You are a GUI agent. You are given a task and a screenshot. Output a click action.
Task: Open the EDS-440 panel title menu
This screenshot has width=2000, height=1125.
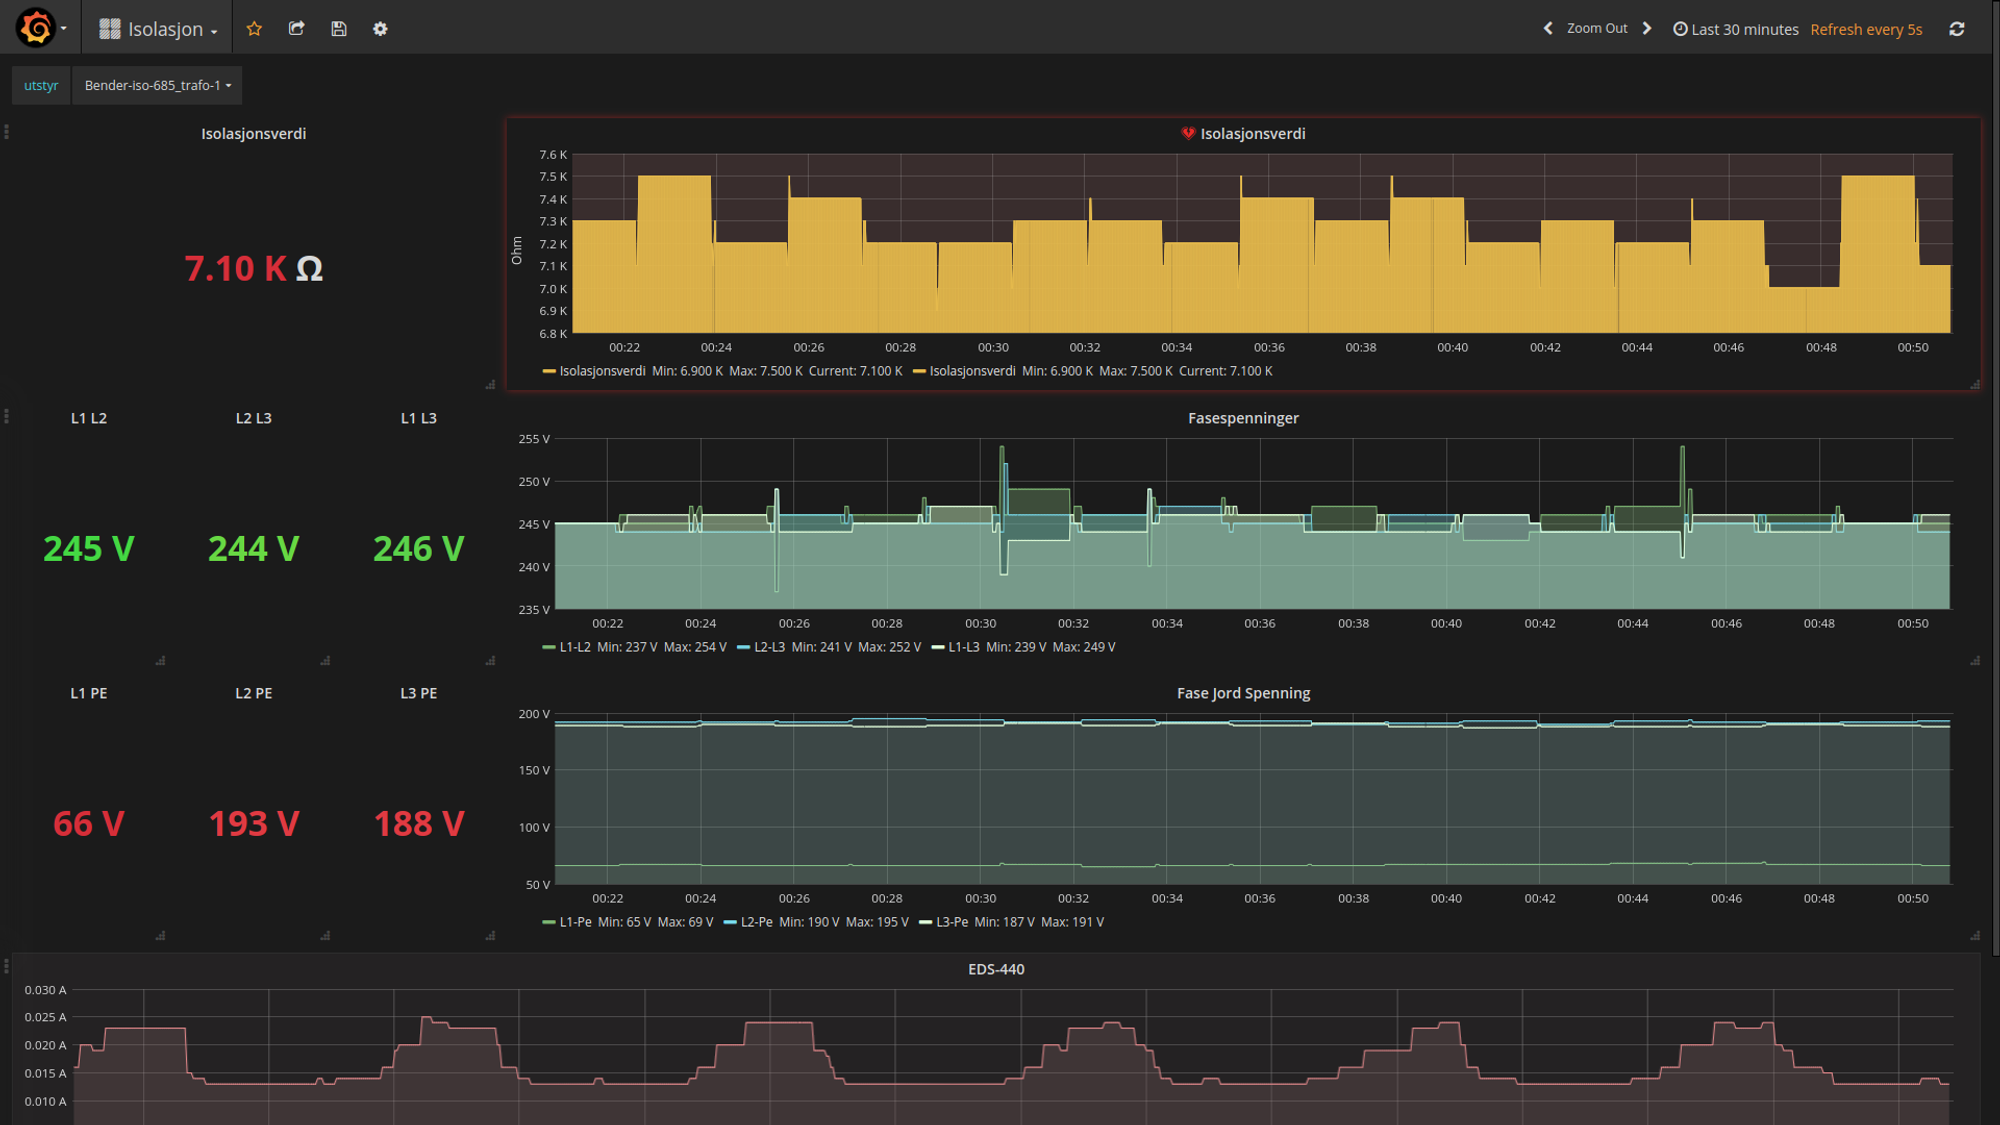[x=996, y=969]
